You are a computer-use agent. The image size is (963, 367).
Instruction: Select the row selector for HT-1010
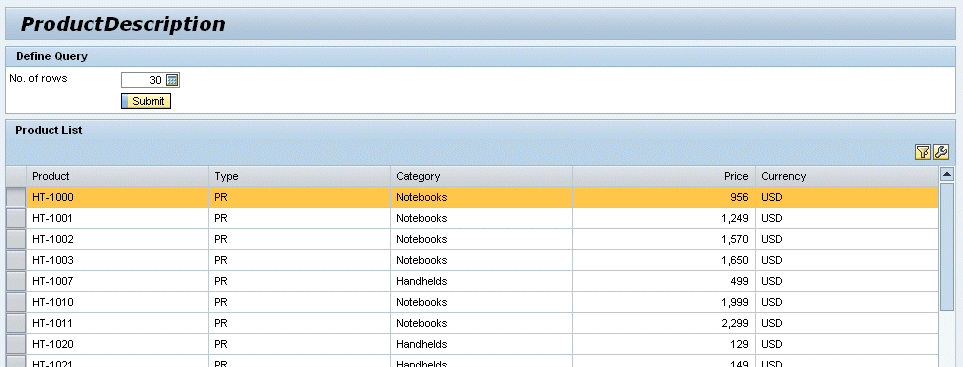coord(16,302)
